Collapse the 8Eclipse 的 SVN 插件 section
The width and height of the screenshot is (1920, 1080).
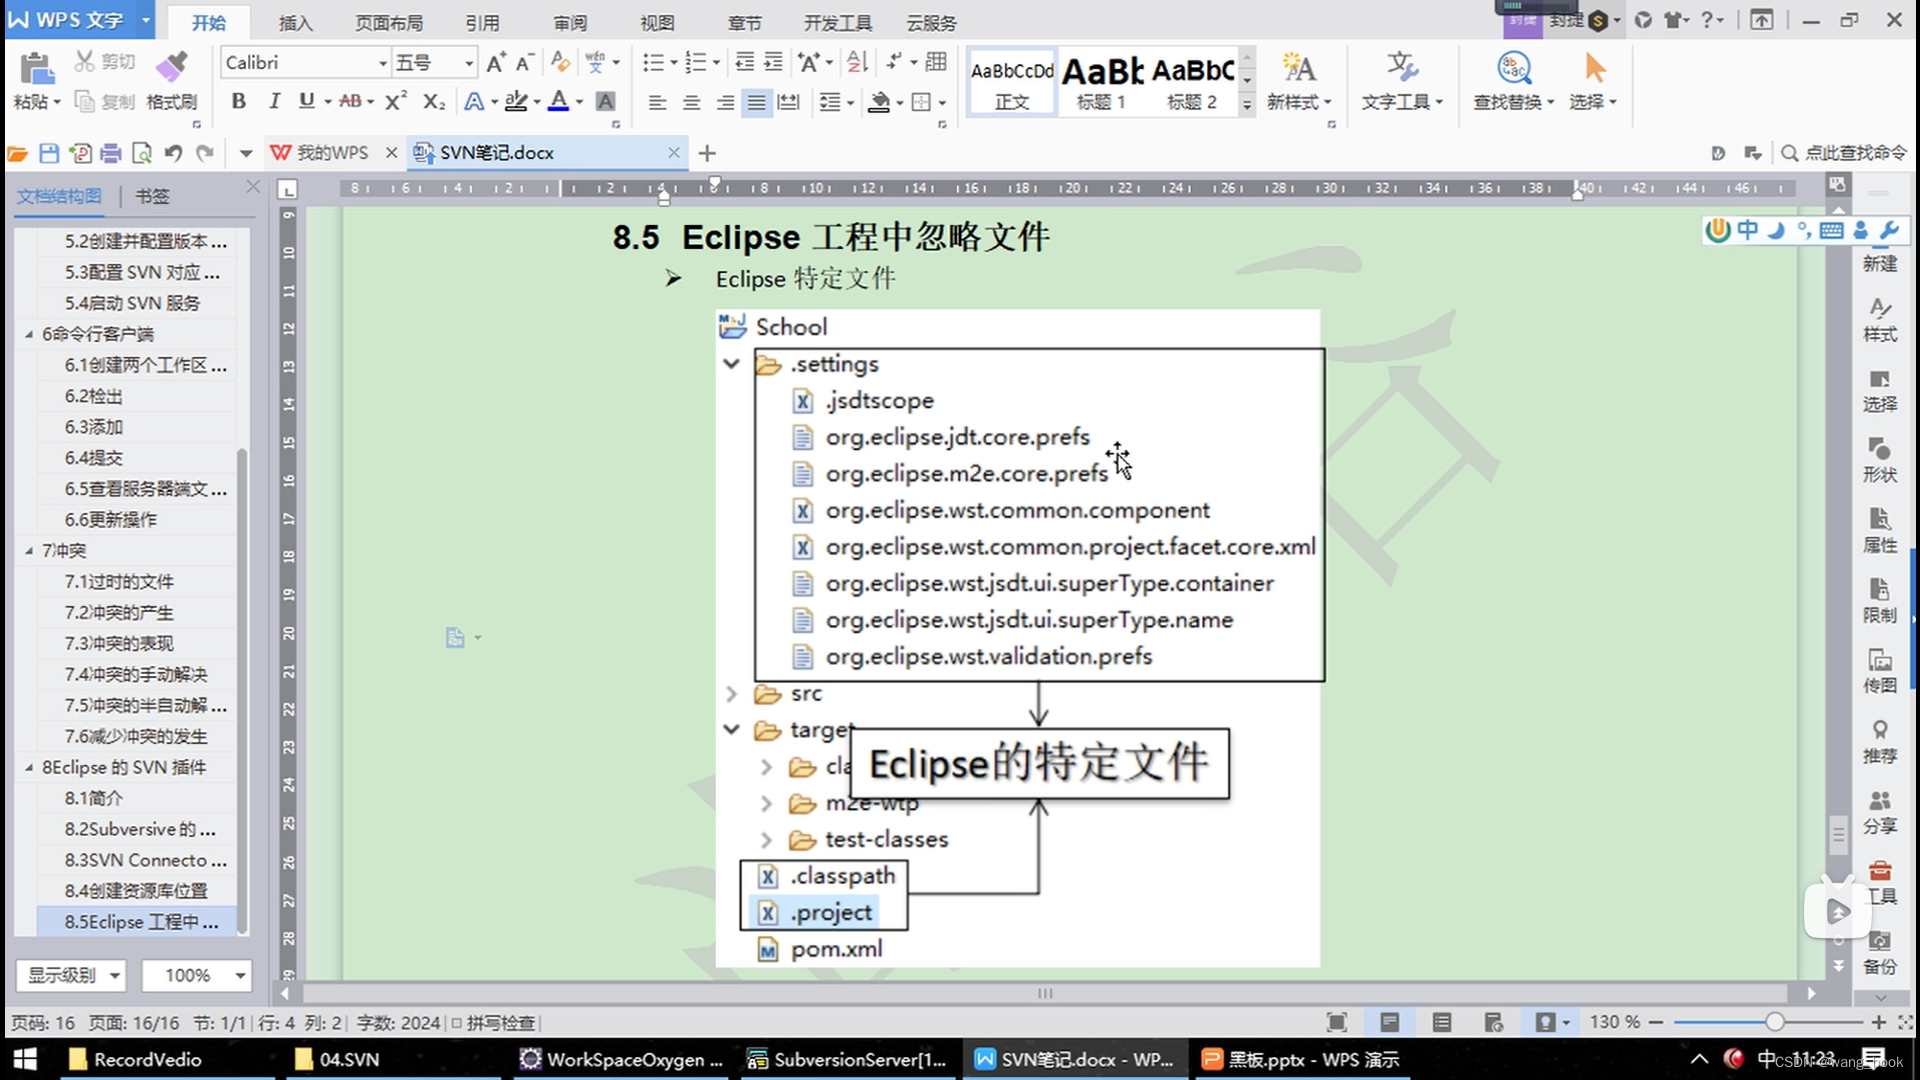pyautogui.click(x=29, y=768)
